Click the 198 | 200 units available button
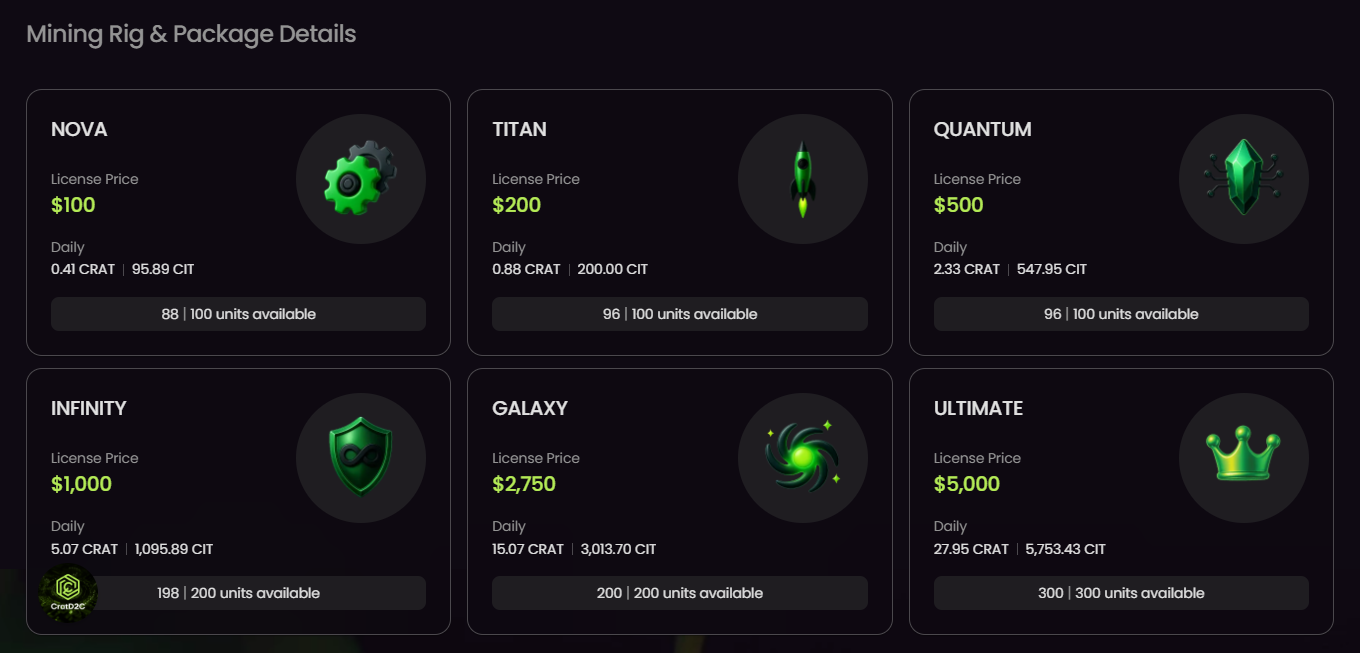Image resolution: width=1360 pixels, height=653 pixels. click(x=240, y=593)
